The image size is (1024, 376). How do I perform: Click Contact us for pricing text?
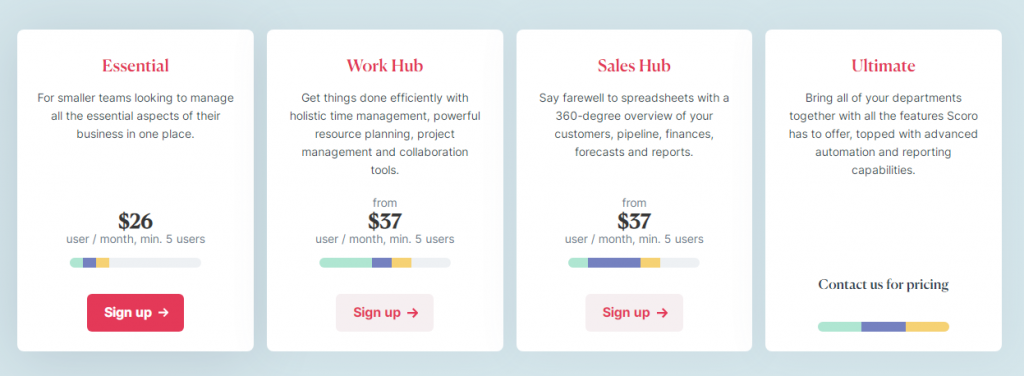coord(884,285)
